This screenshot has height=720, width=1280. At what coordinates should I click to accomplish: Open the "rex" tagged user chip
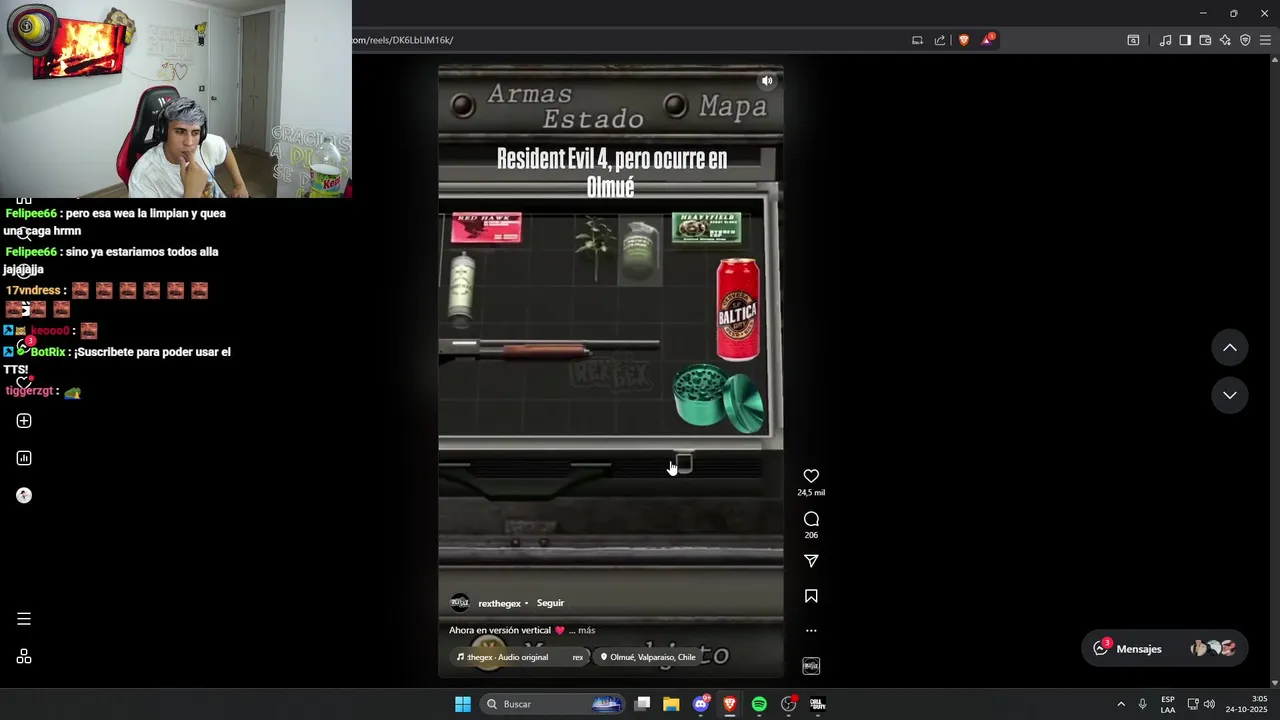(x=577, y=657)
